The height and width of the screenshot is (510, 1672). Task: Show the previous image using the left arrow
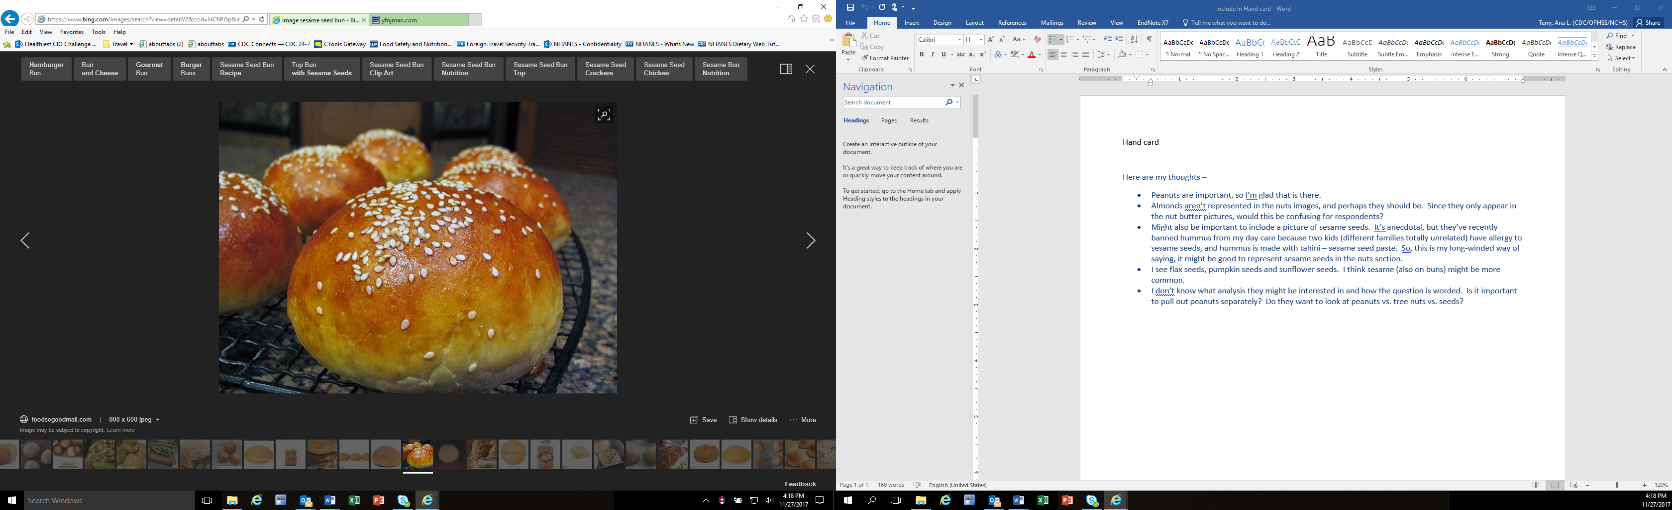tap(25, 240)
